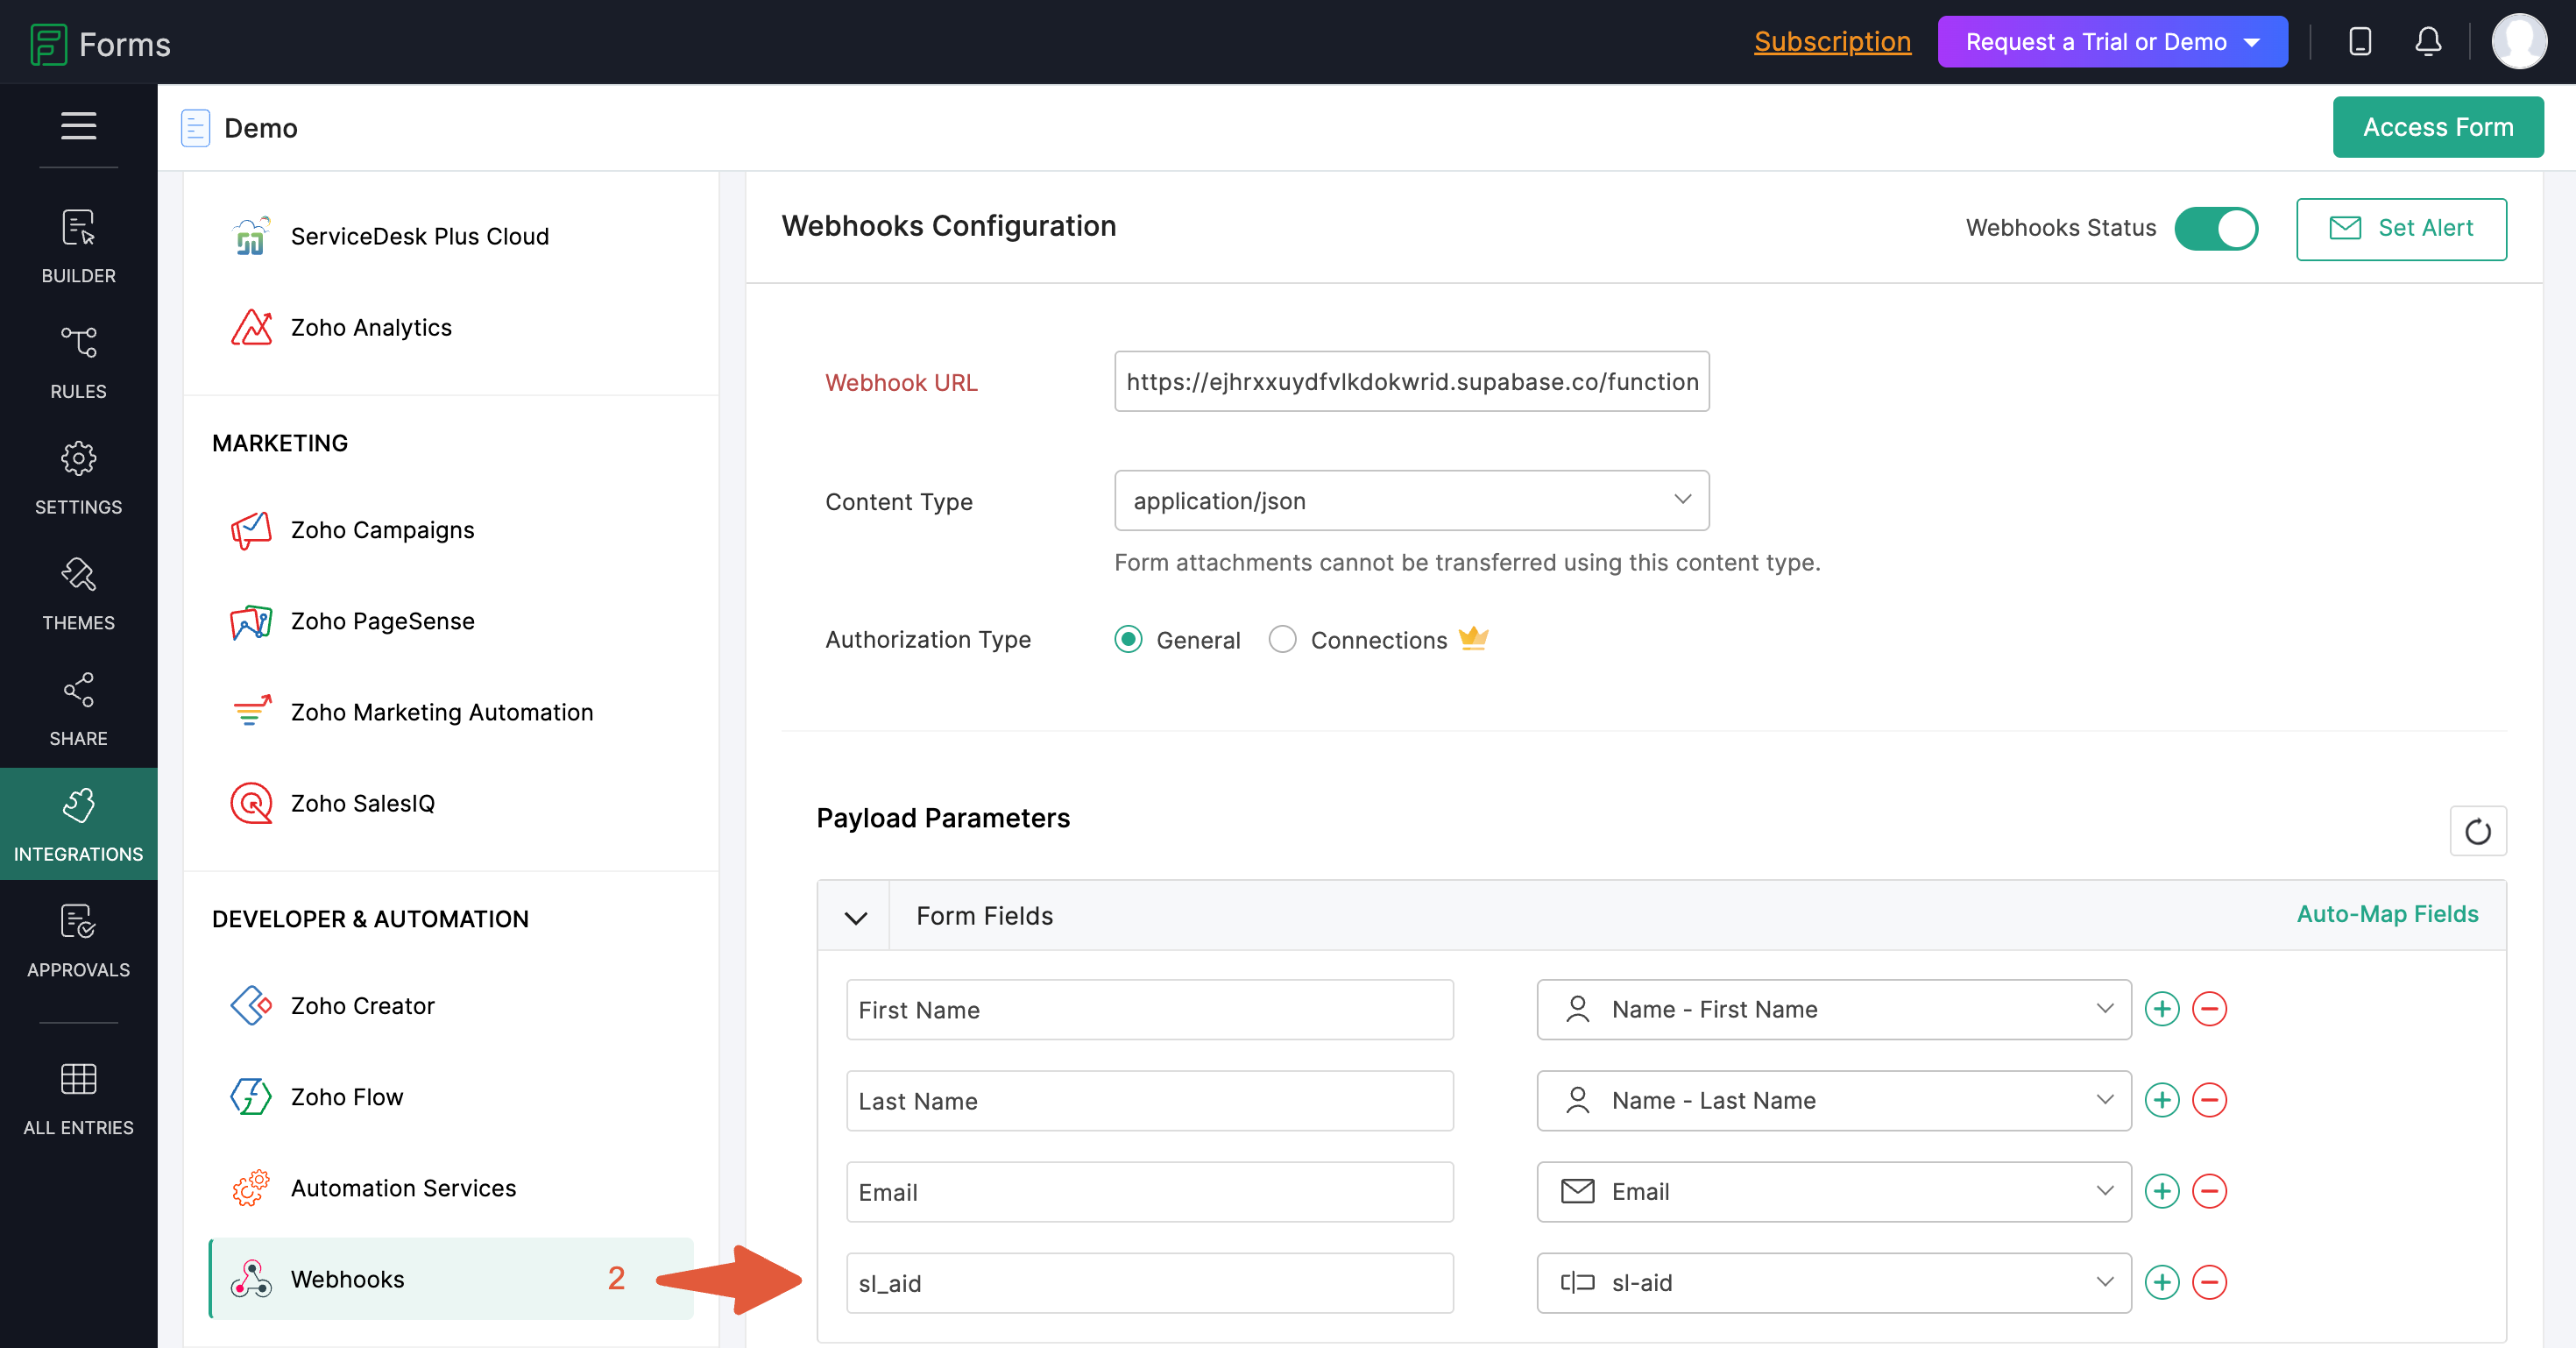This screenshot has width=2576, height=1348.
Task: Click the Demo form document icon
Action: tap(195, 128)
